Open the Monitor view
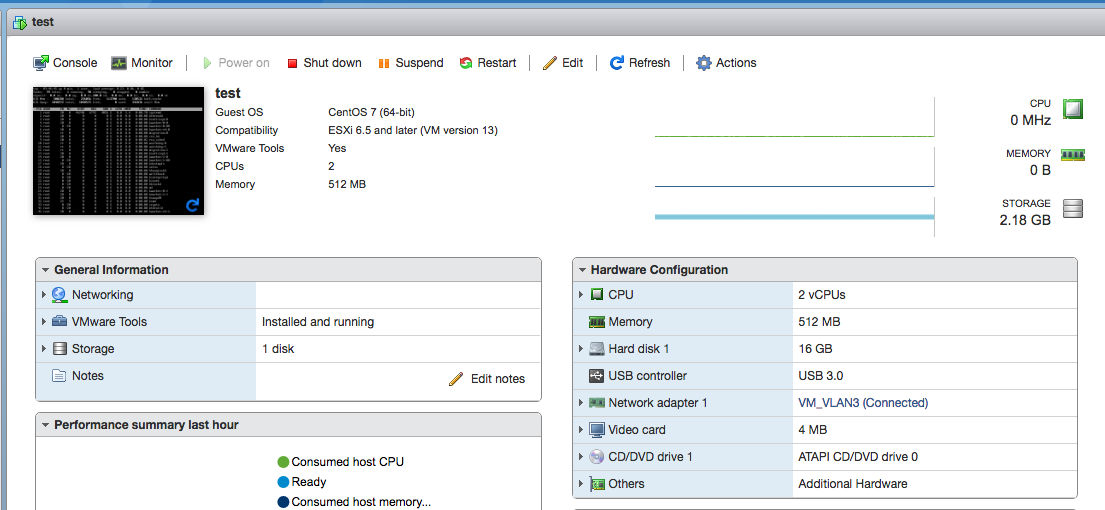Viewport: 1105px width, 510px height. 142,63
